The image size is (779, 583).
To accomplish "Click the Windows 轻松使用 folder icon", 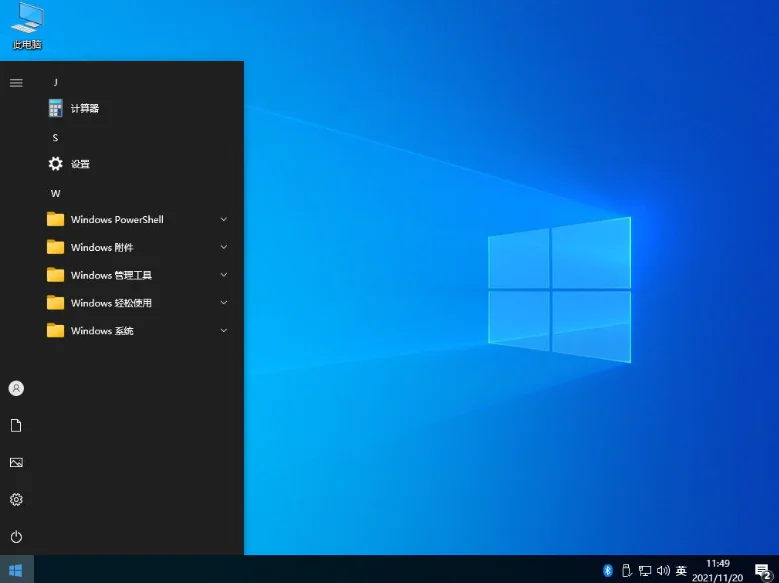I will (55, 303).
